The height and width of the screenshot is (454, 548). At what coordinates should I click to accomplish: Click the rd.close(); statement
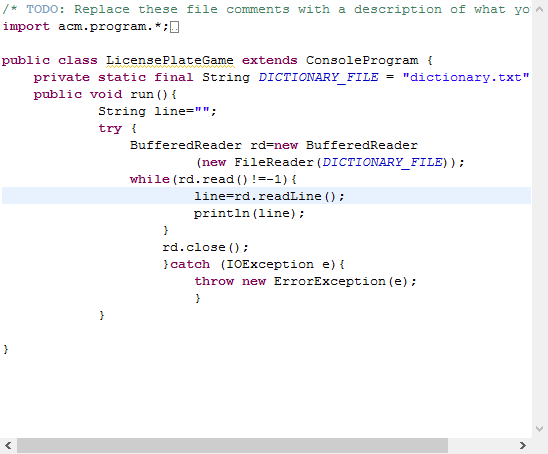coord(205,247)
